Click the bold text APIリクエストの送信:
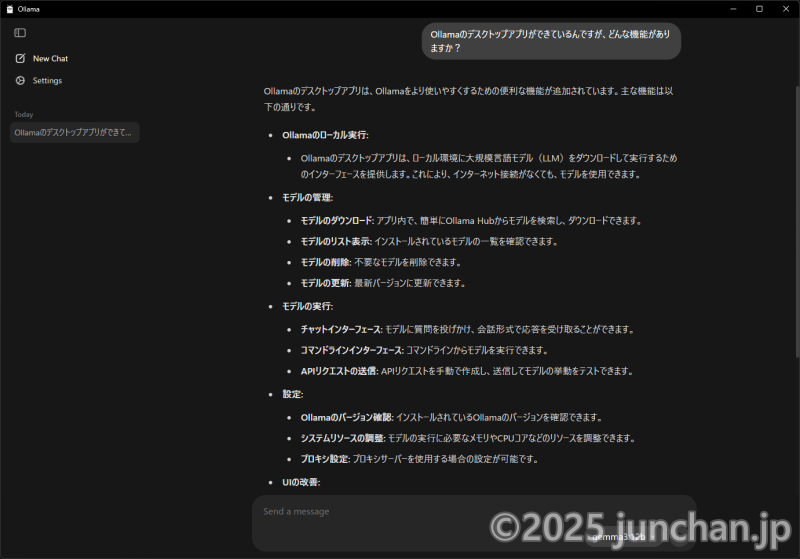800x559 pixels. click(339, 372)
